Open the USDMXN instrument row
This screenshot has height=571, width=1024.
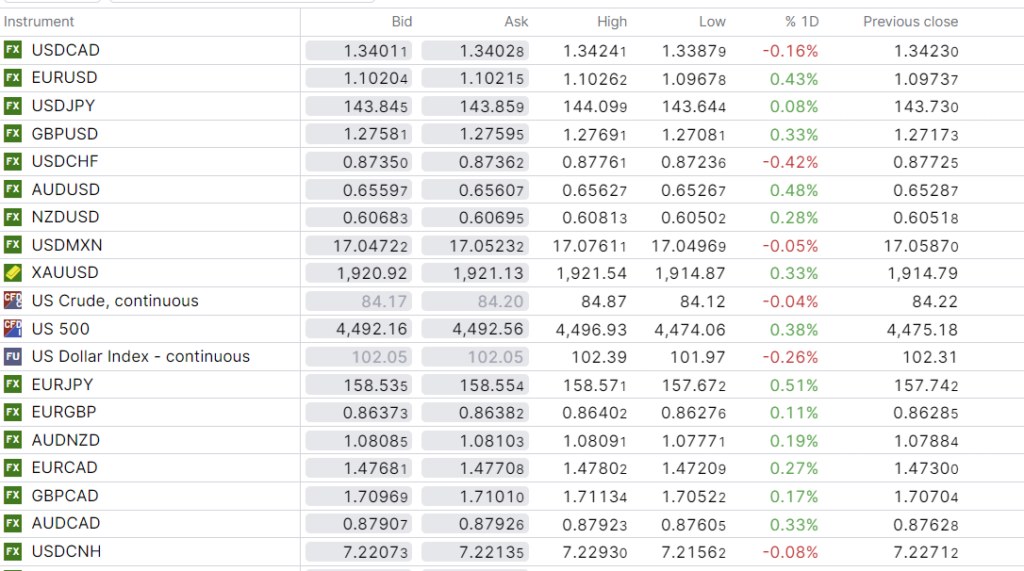click(67, 245)
